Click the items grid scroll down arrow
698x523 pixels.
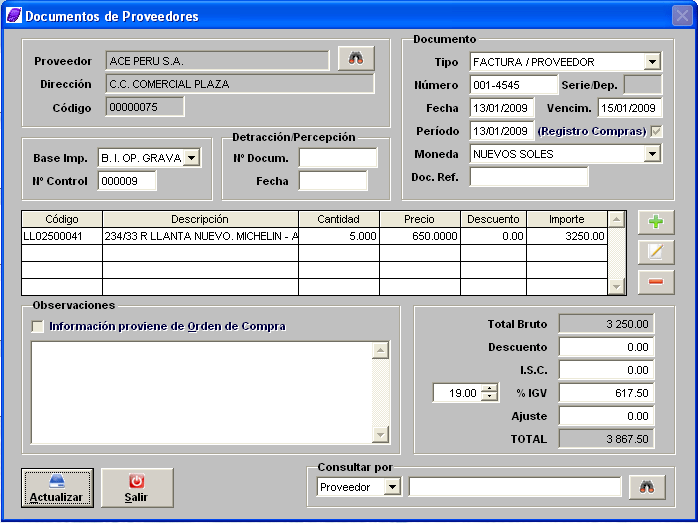tap(617, 287)
